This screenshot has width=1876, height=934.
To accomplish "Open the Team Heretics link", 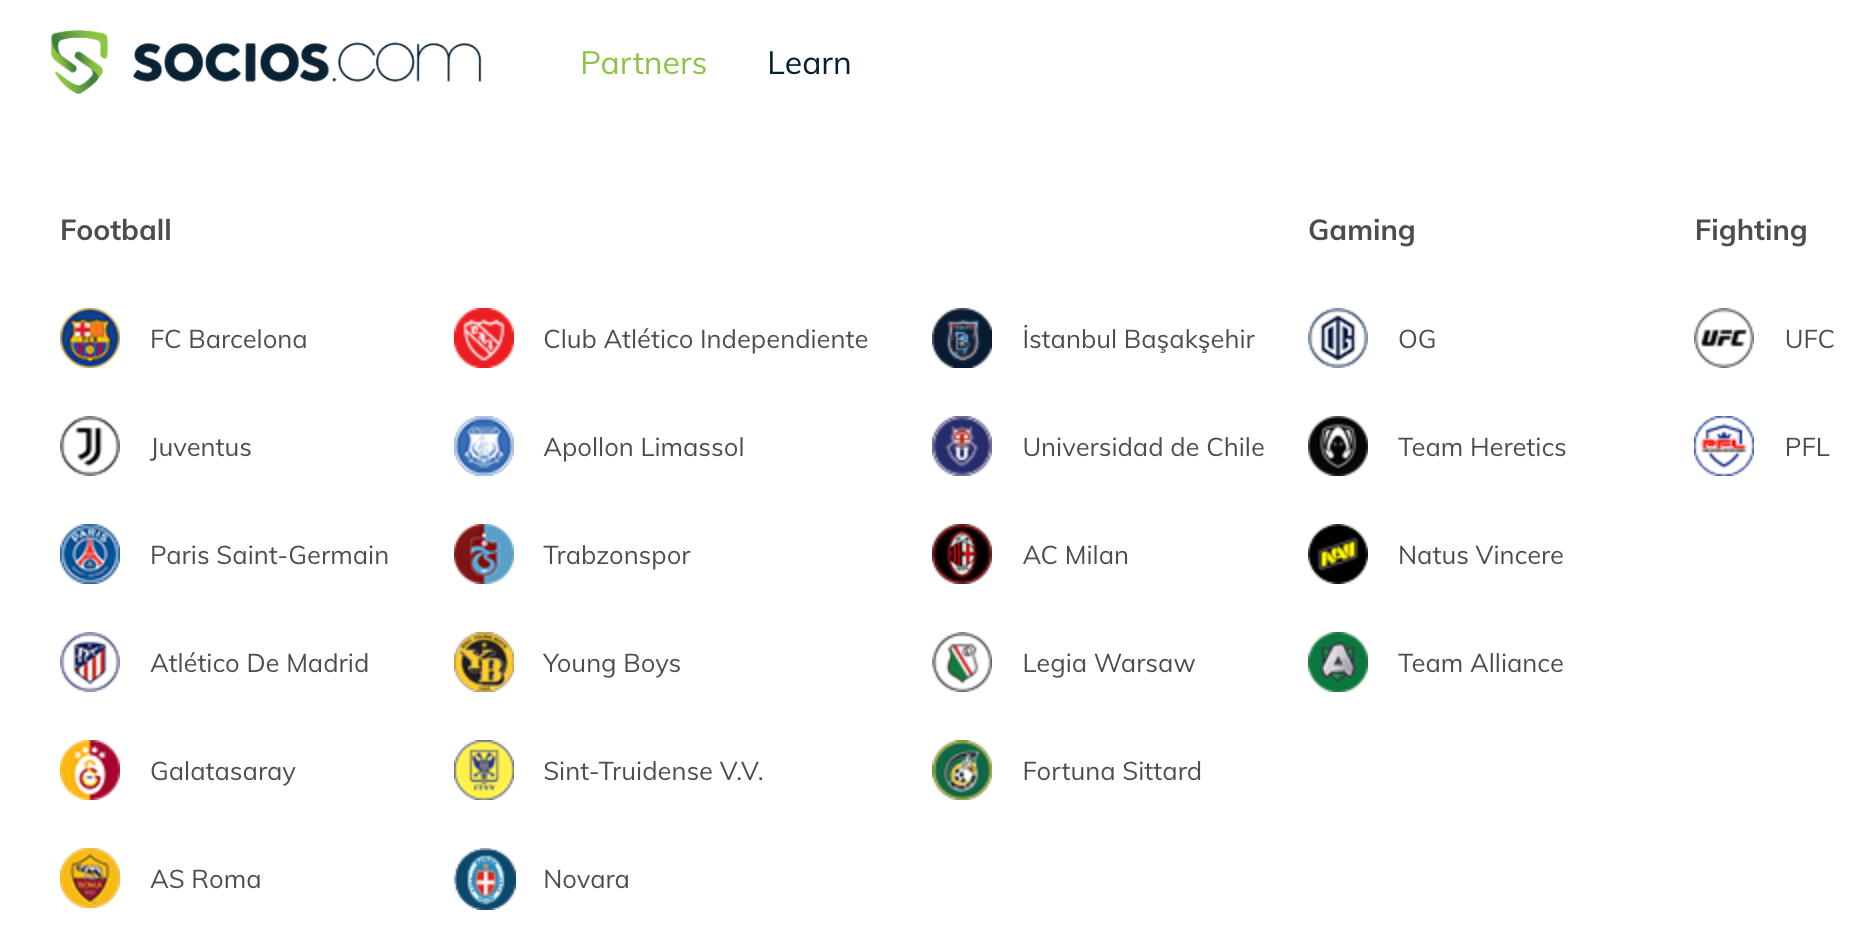I will 1481,447.
